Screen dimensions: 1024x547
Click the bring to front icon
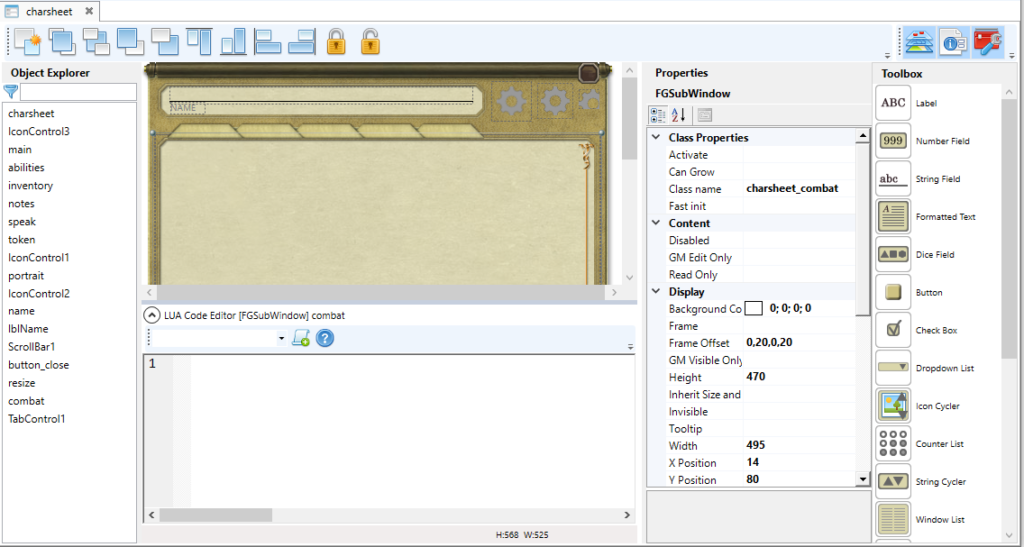click(62, 42)
